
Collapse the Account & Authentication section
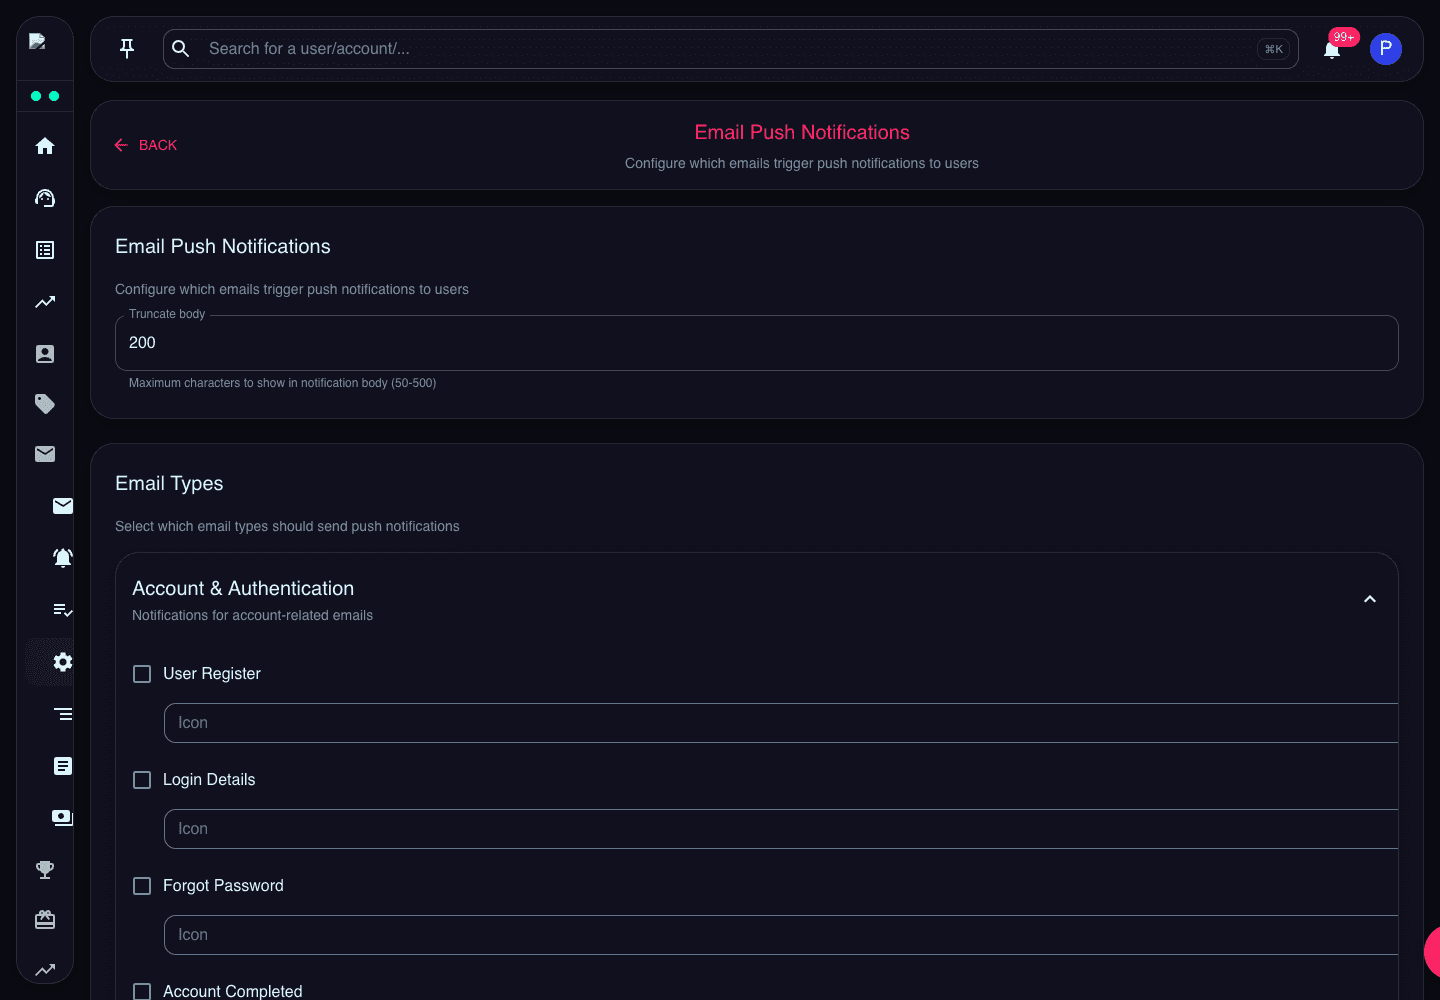[1370, 599]
